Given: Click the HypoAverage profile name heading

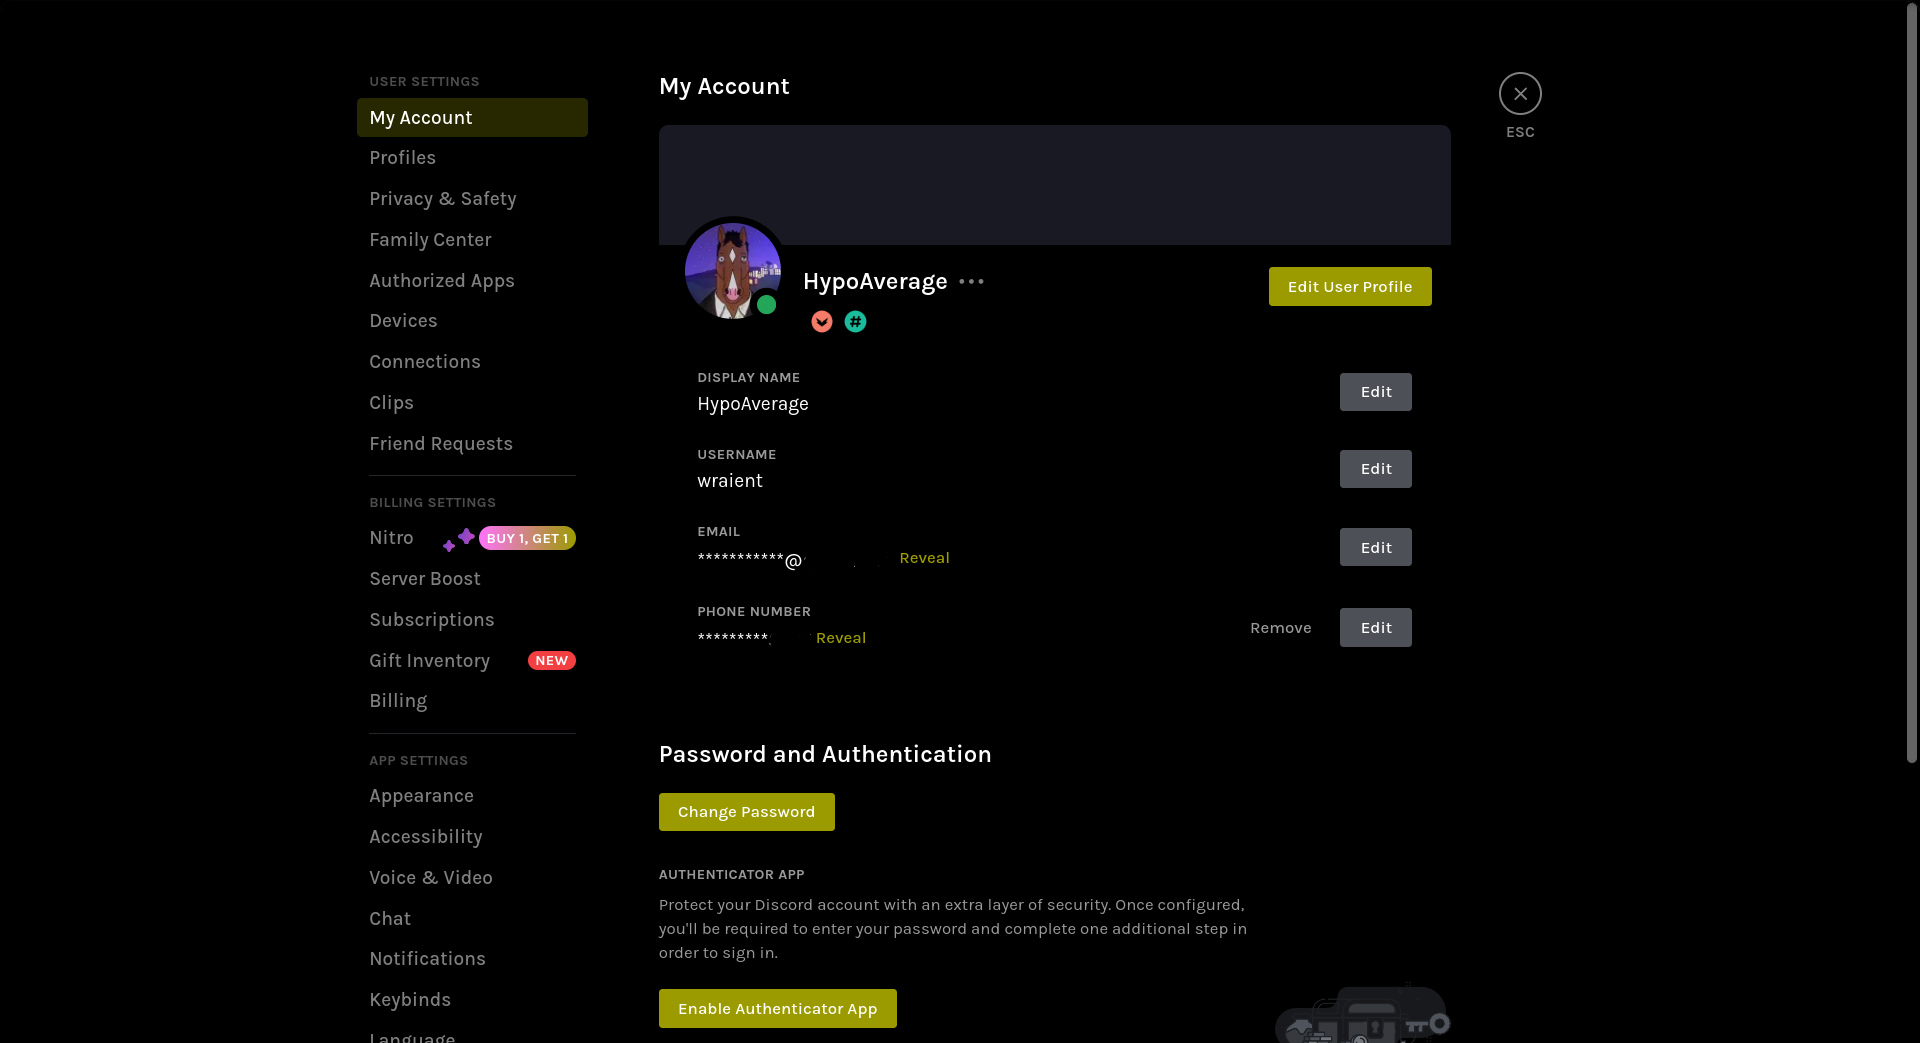Looking at the screenshot, I should coord(875,282).
